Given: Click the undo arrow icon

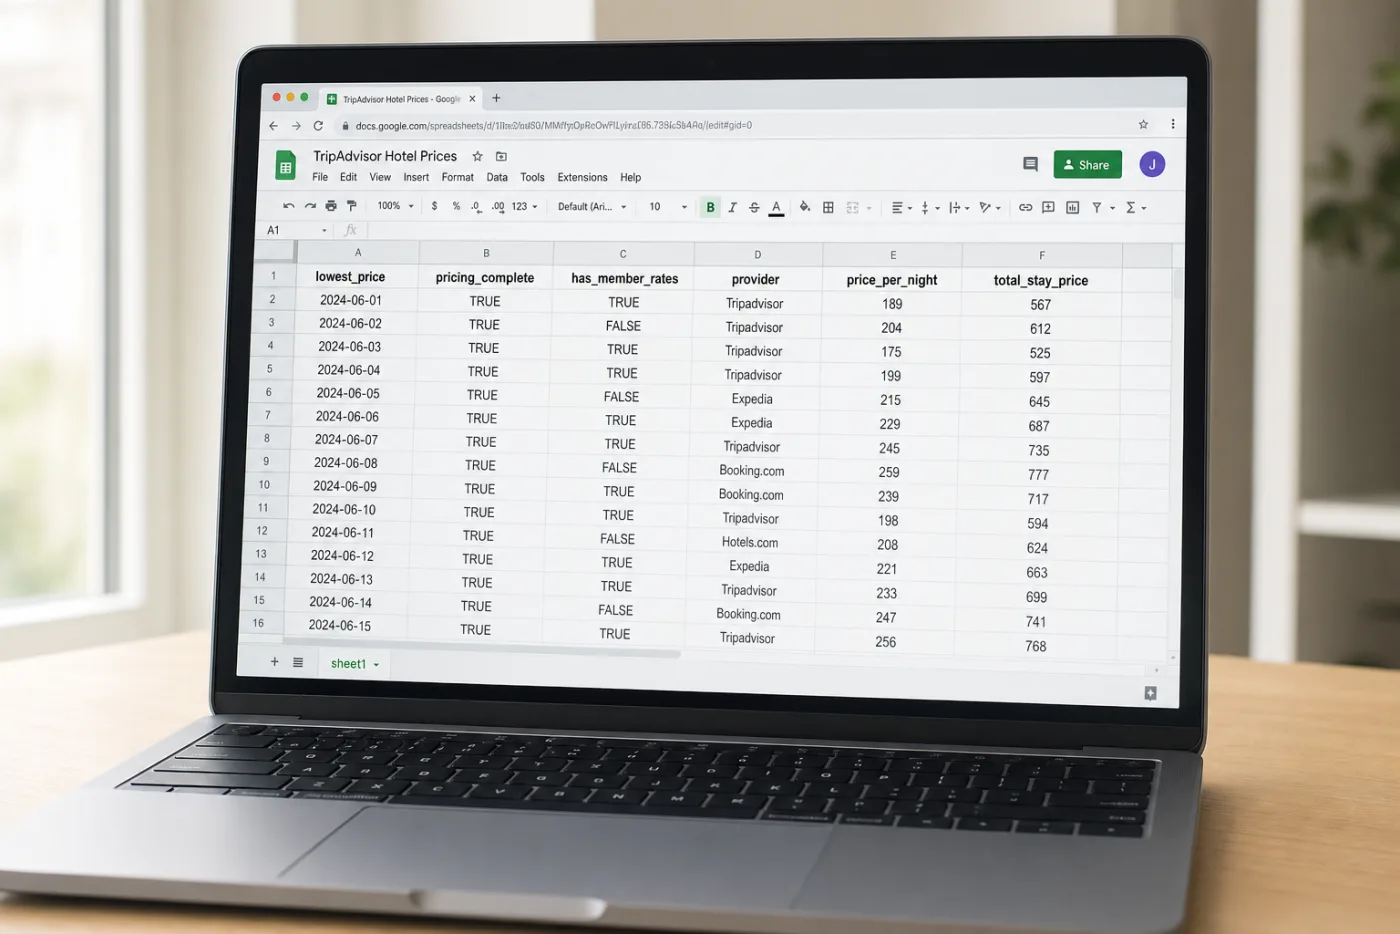Looking at the screenshot, I should (x=289, y=206).
